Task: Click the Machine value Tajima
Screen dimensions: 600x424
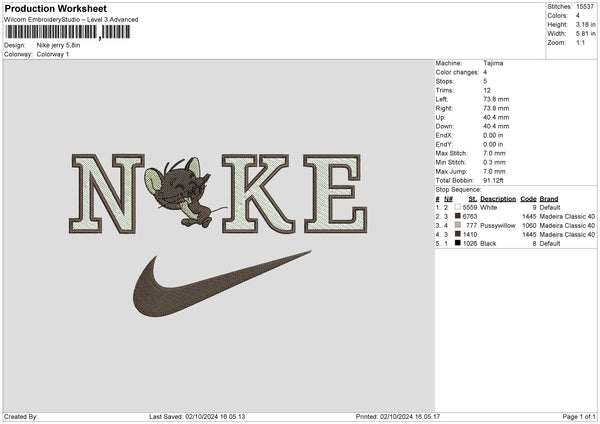Action: [493, 63]
